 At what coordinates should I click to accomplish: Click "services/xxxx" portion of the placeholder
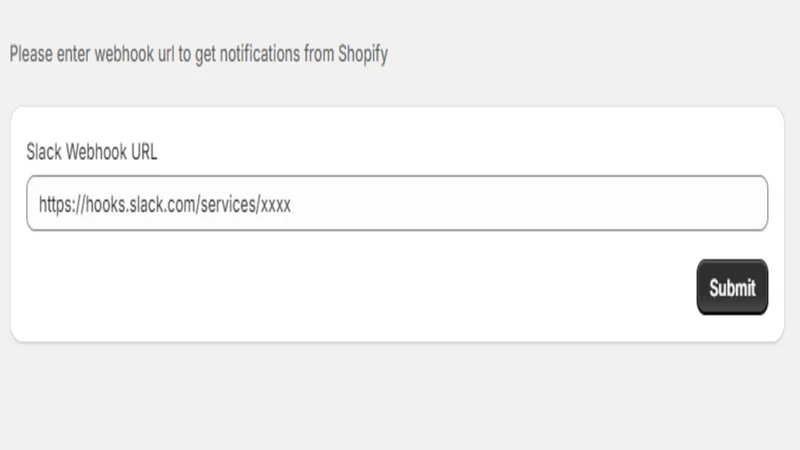pyautogui.click(x=246, y=205)
